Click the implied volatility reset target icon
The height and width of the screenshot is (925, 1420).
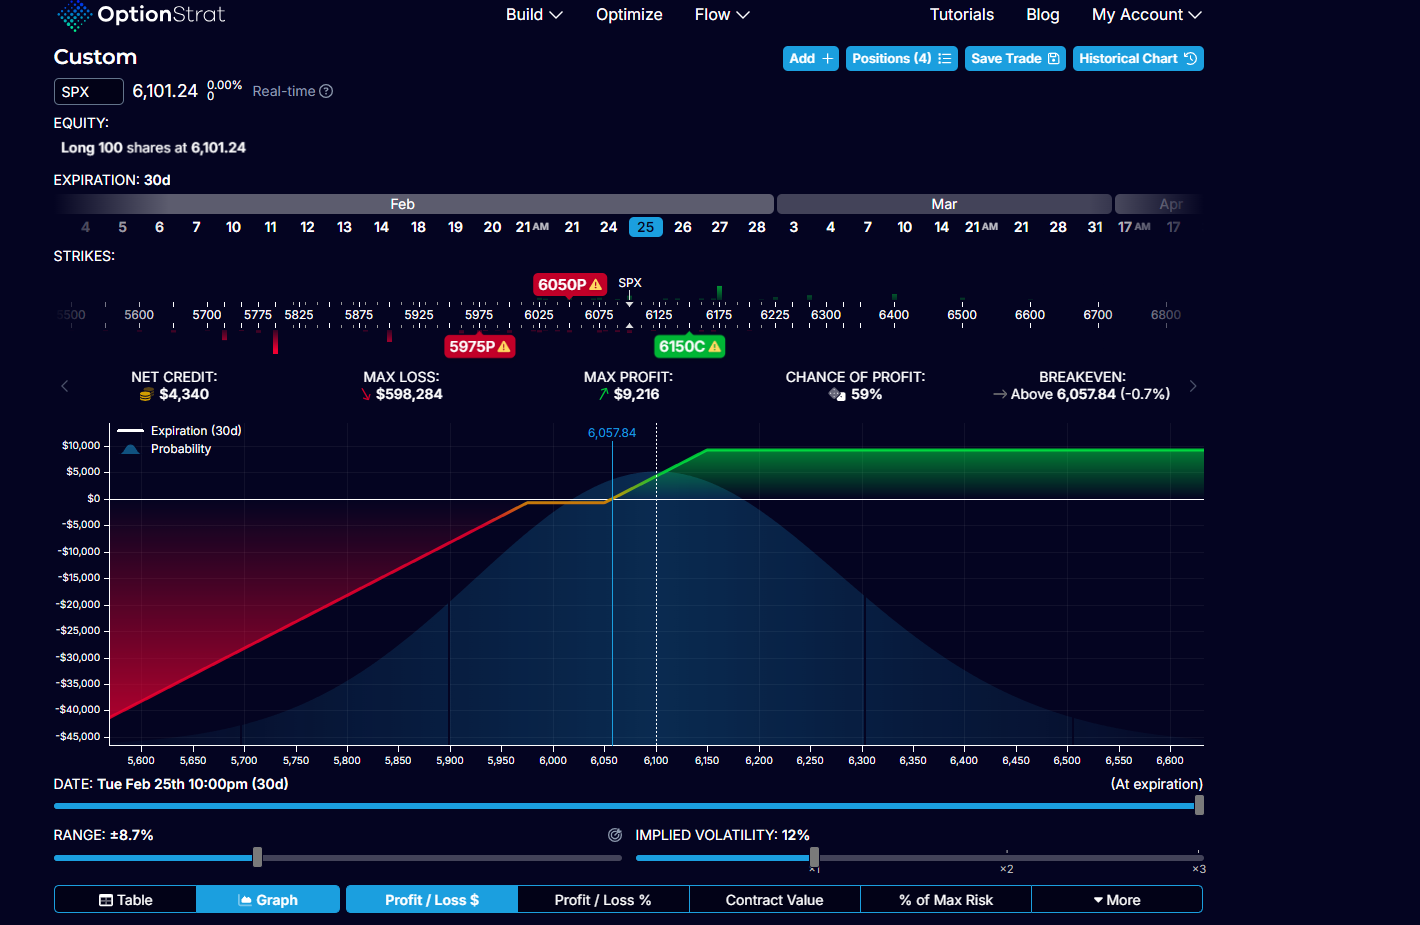pos(615,835)
